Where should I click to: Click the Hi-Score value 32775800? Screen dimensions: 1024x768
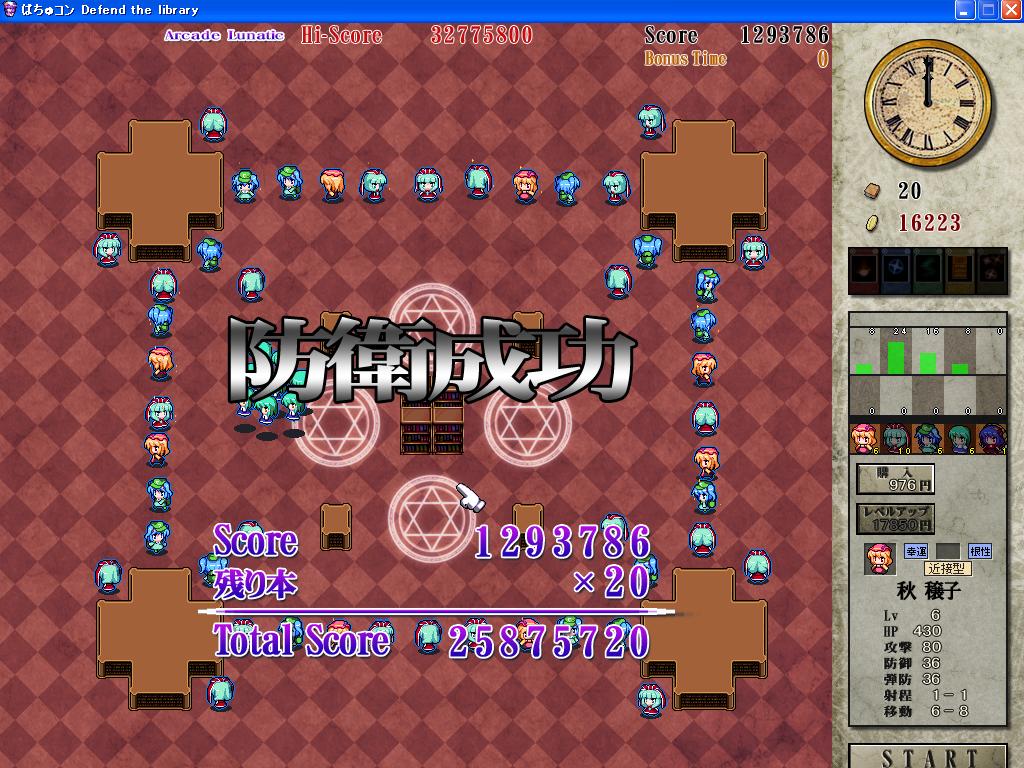(481, 35)
